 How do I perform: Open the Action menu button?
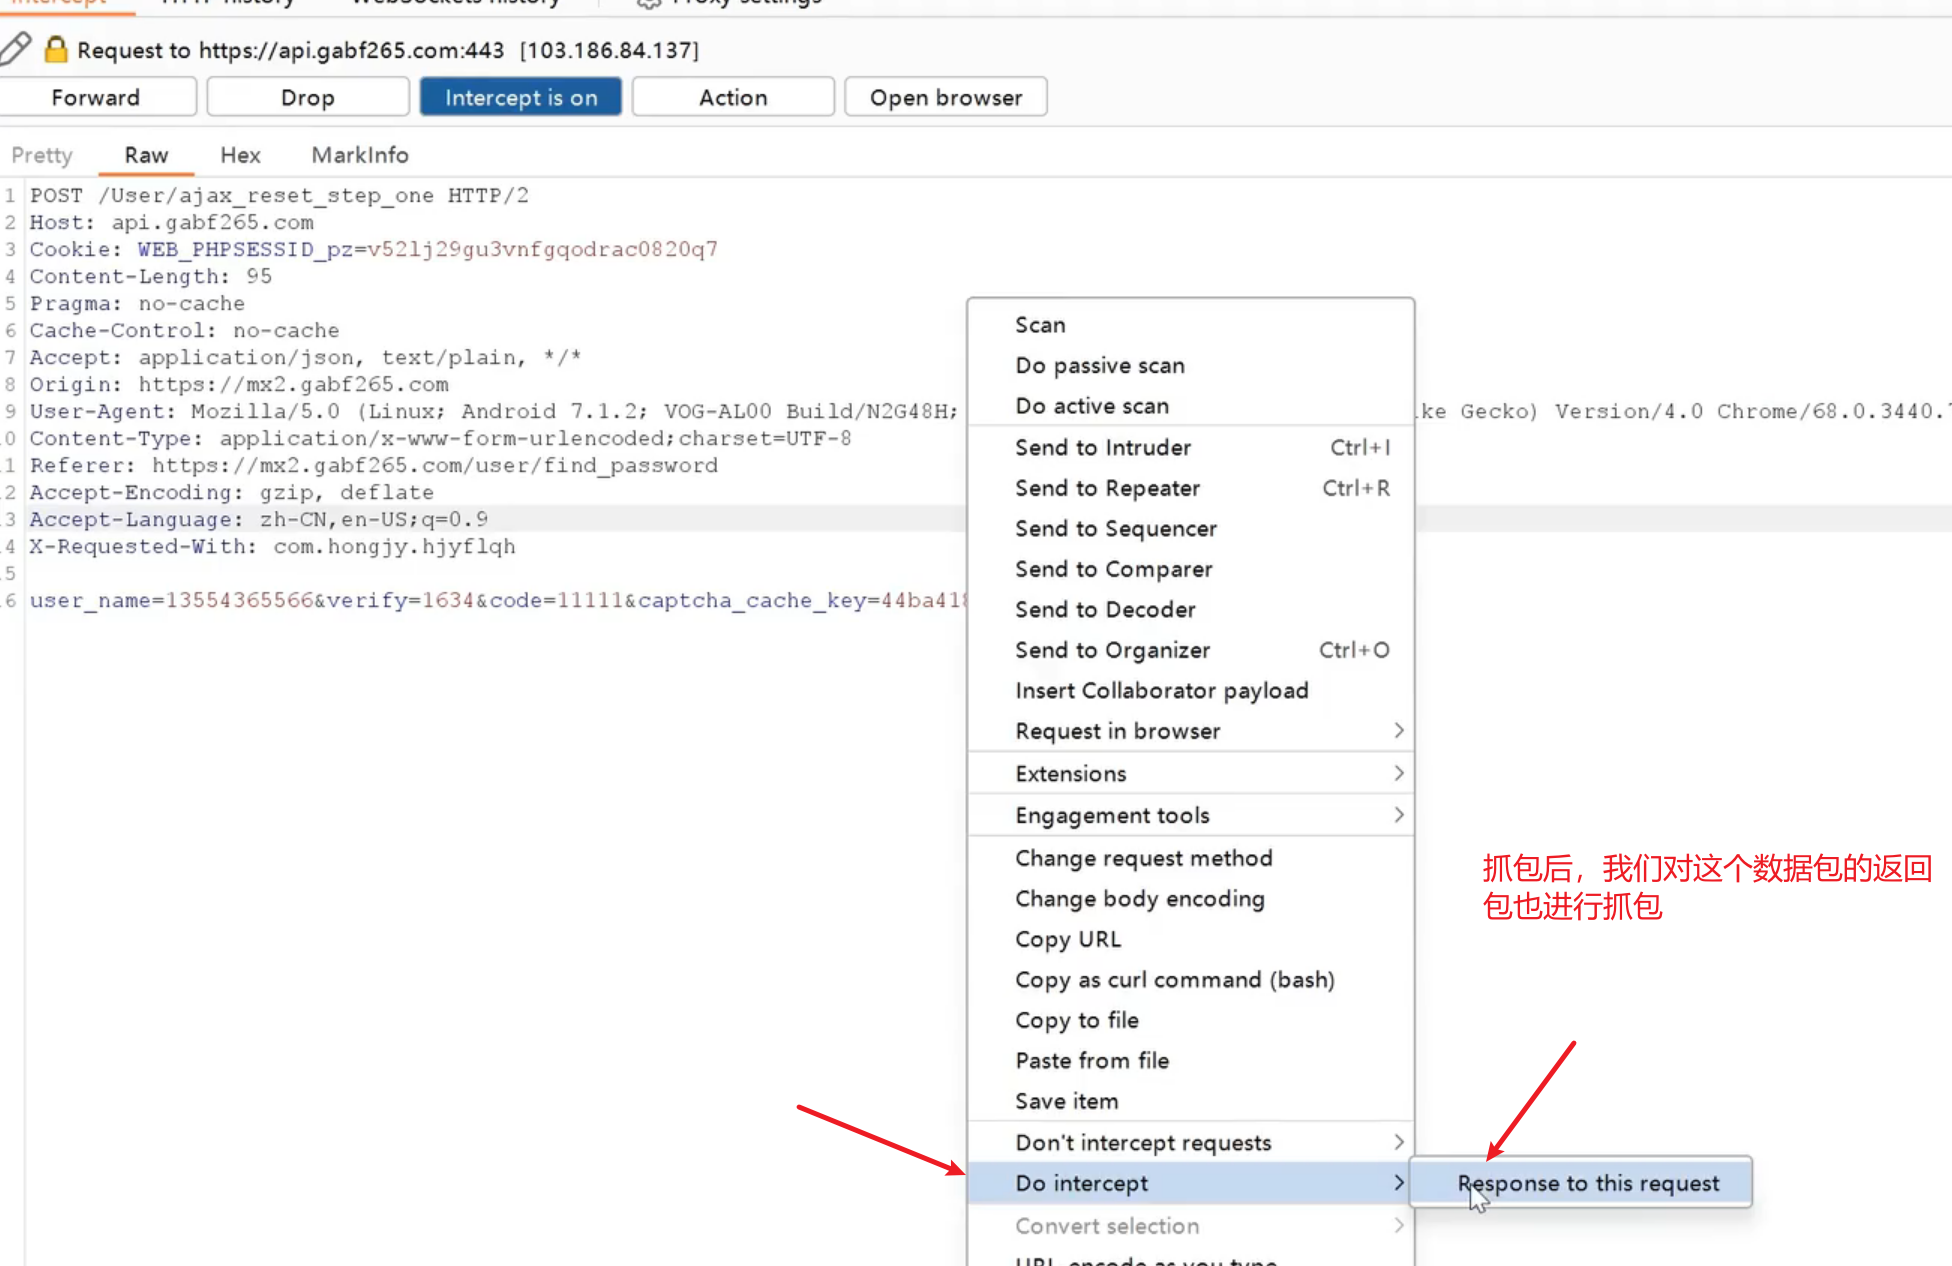tap(732, 97)
